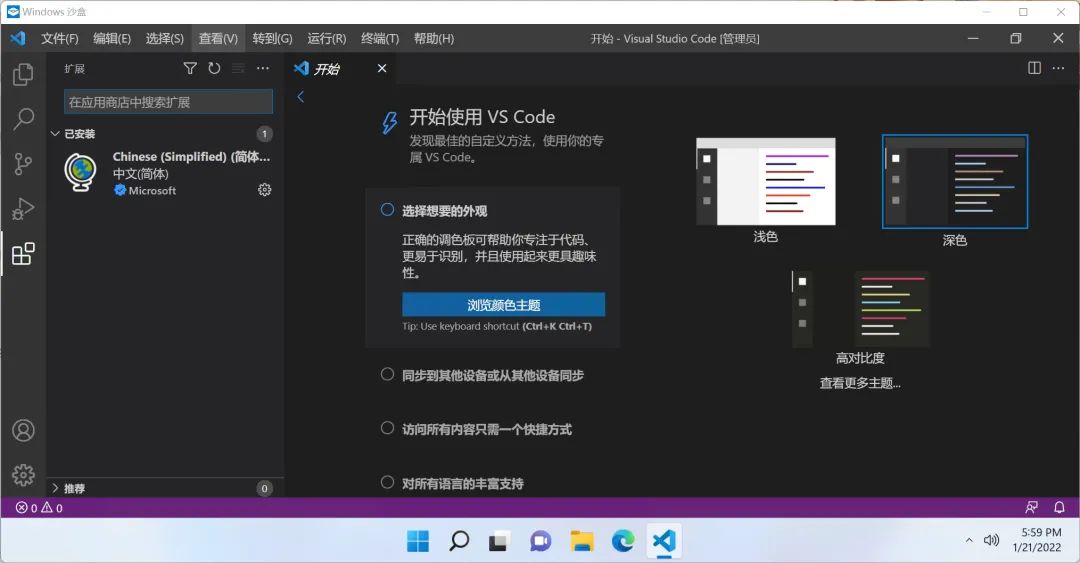Select the 访问所有内容只需一个快捷方式 step radio
This screenshot has height=563, width=1080.
pyautogui.click(x=388, y=428)
